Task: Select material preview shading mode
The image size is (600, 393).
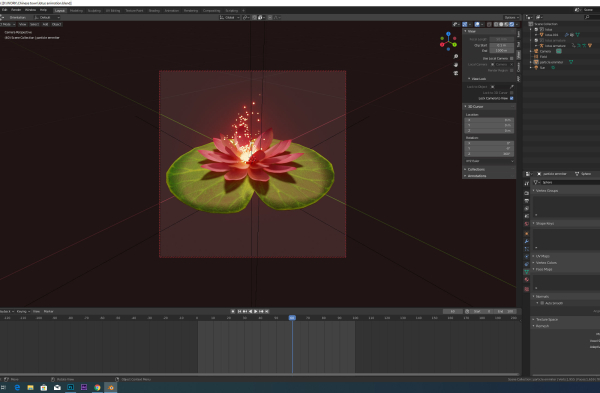Action: 506,24
